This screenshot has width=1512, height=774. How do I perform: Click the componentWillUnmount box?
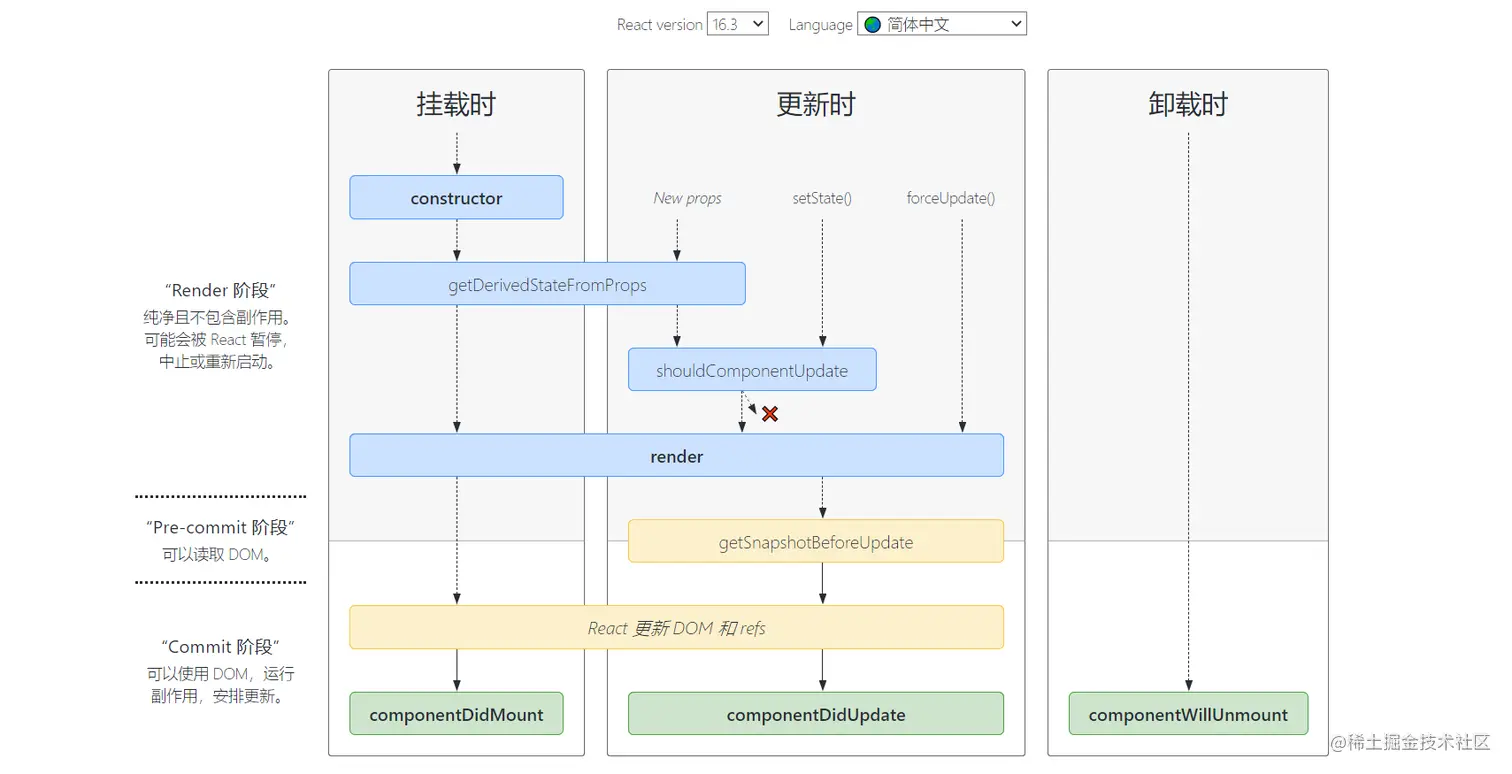[x=1188, y=714]
